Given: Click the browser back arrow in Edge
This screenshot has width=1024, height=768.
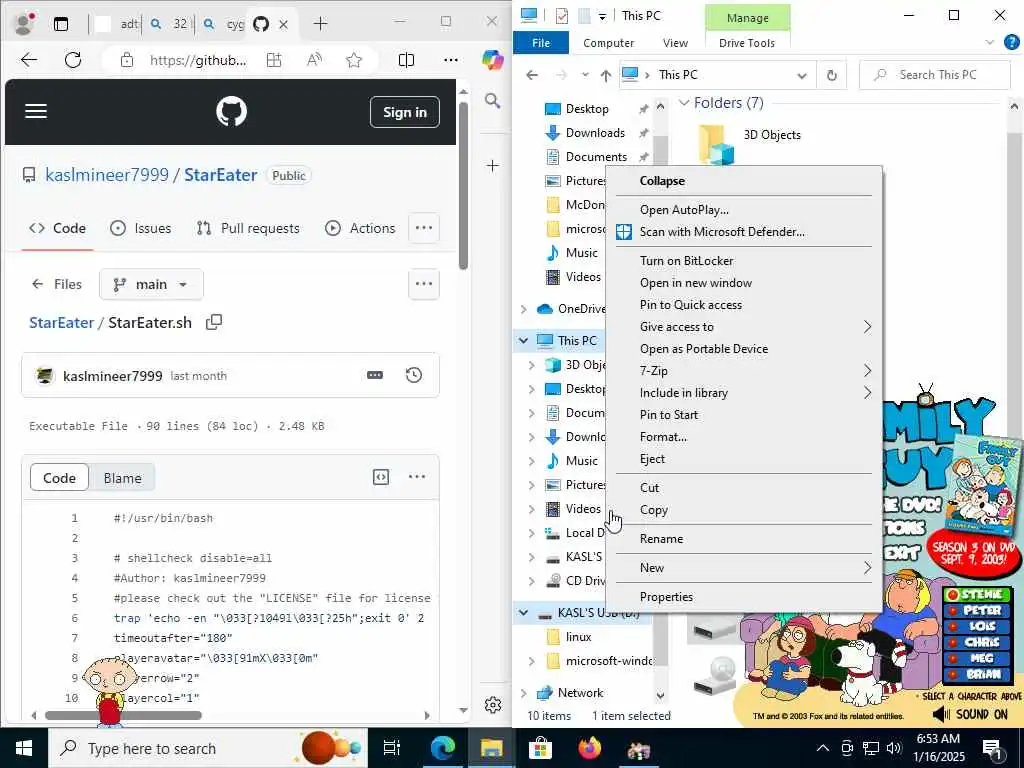Looking at the screenshot, I should (29, 60).
